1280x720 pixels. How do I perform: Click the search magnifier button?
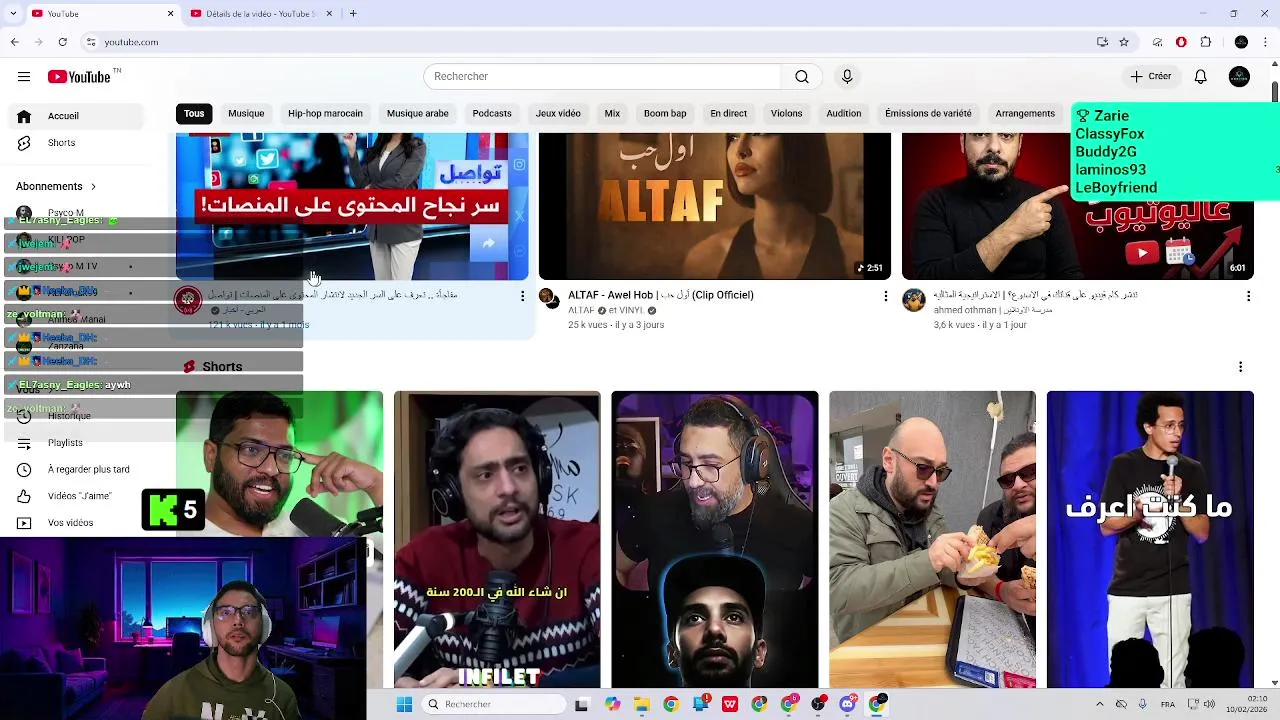[x=802, y=77]
